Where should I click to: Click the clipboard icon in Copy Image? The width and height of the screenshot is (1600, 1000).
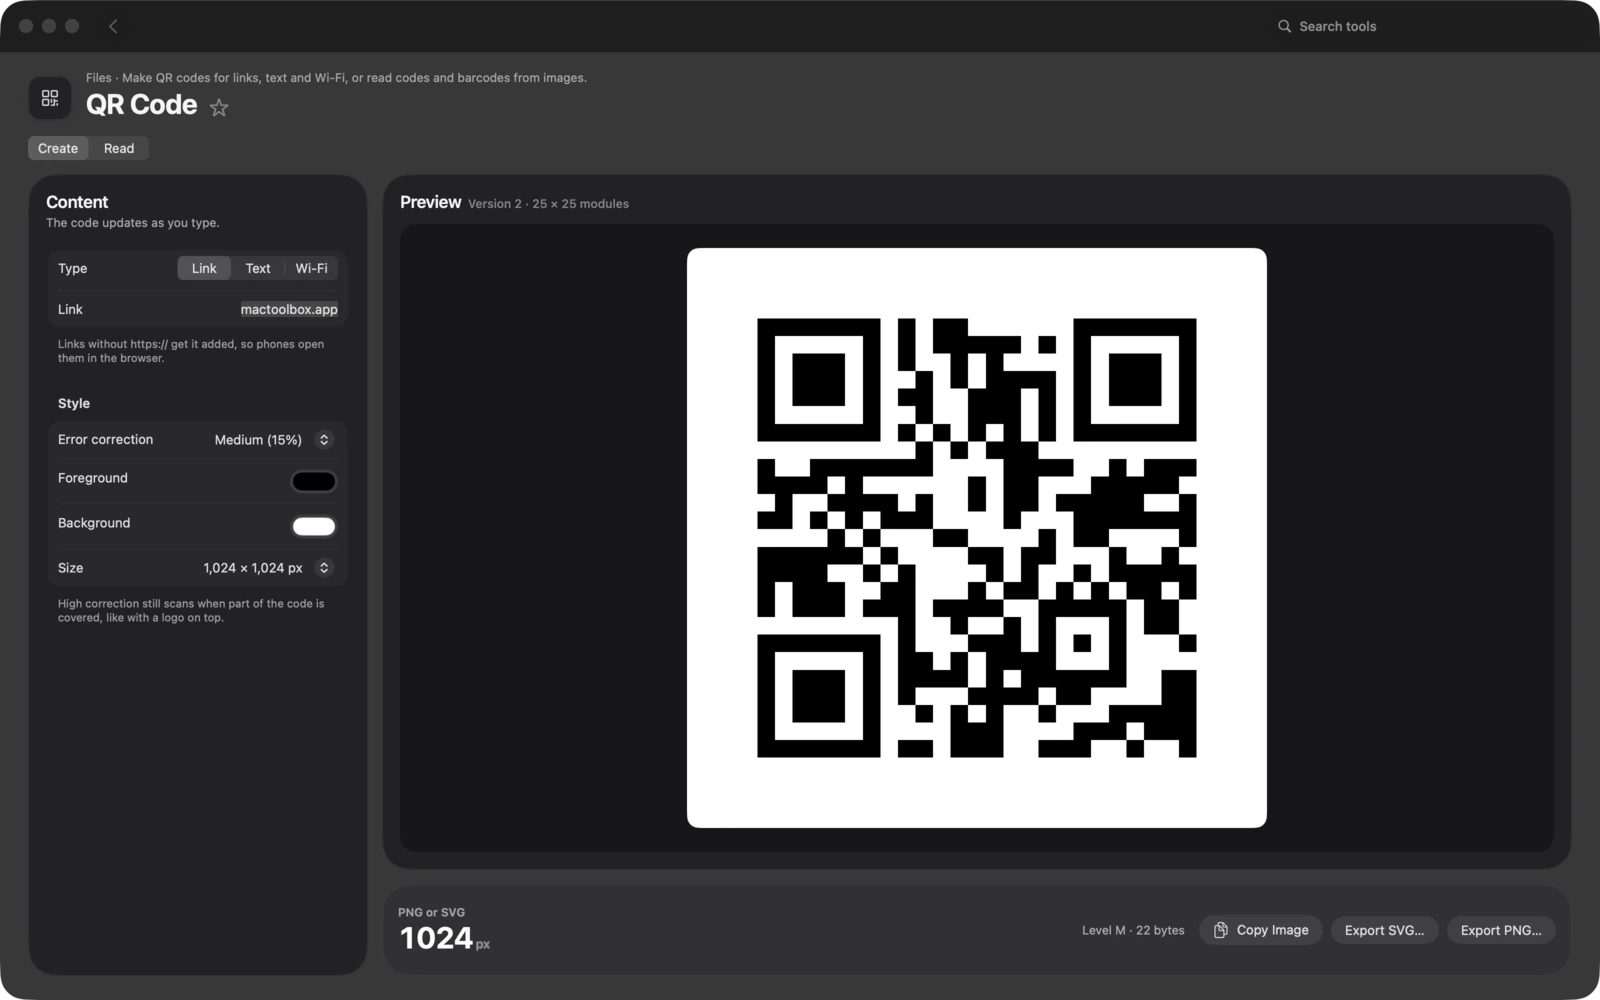pyautogui.click(x=1221, y=930)
